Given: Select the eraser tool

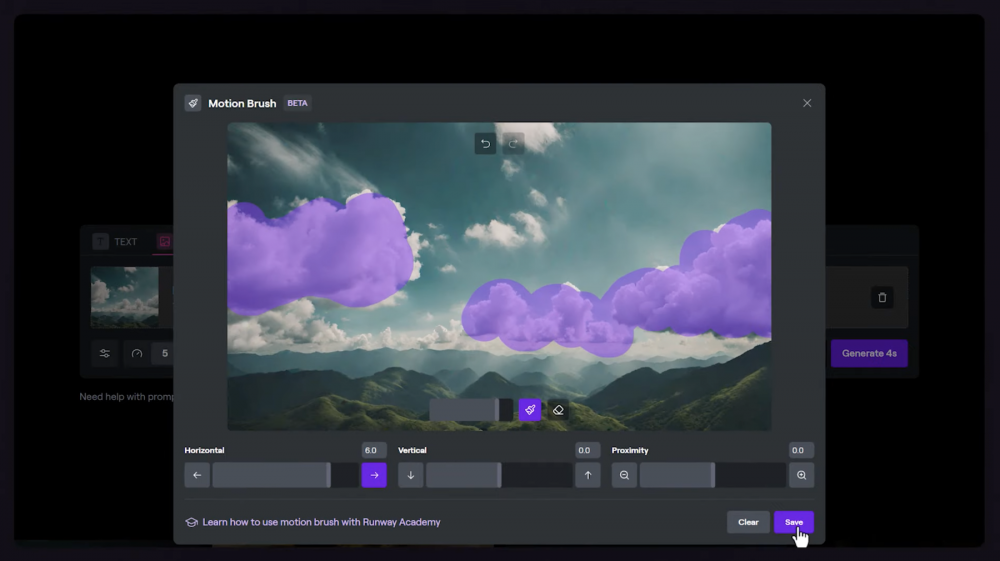Looking at the screenshot, I should [558, 410].
